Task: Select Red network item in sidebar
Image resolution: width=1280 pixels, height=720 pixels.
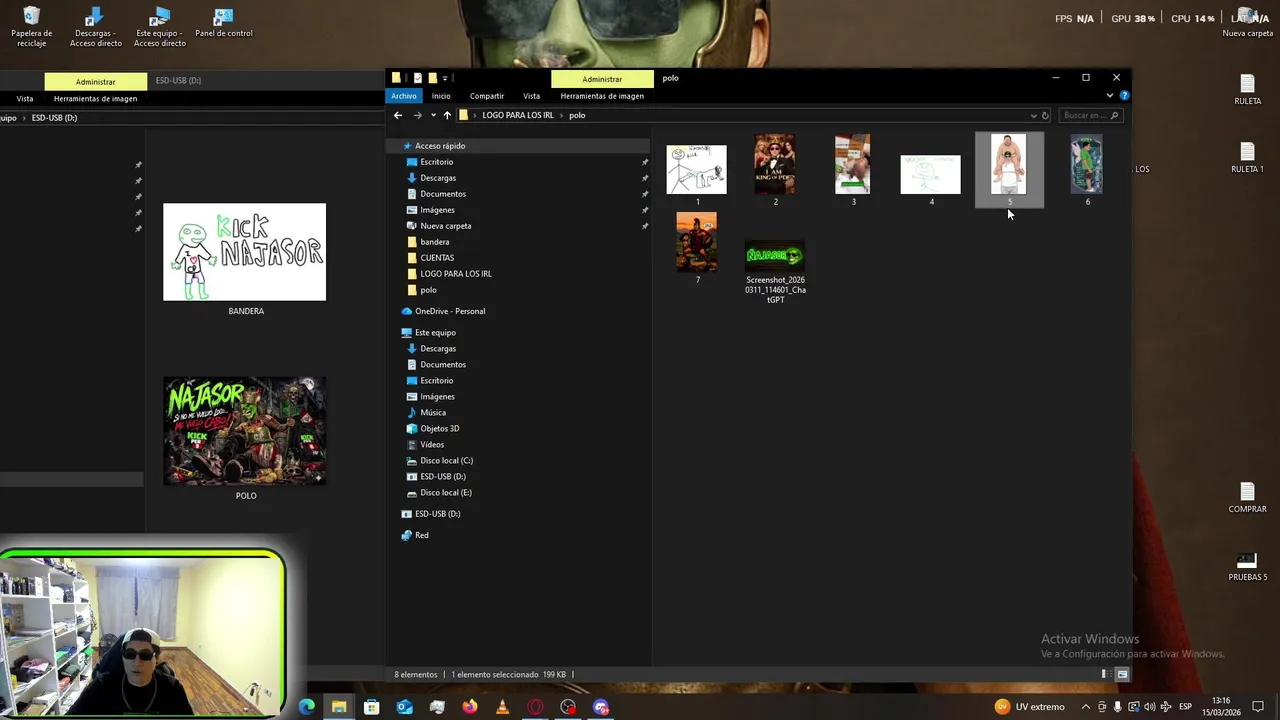Action: [422, 536]
